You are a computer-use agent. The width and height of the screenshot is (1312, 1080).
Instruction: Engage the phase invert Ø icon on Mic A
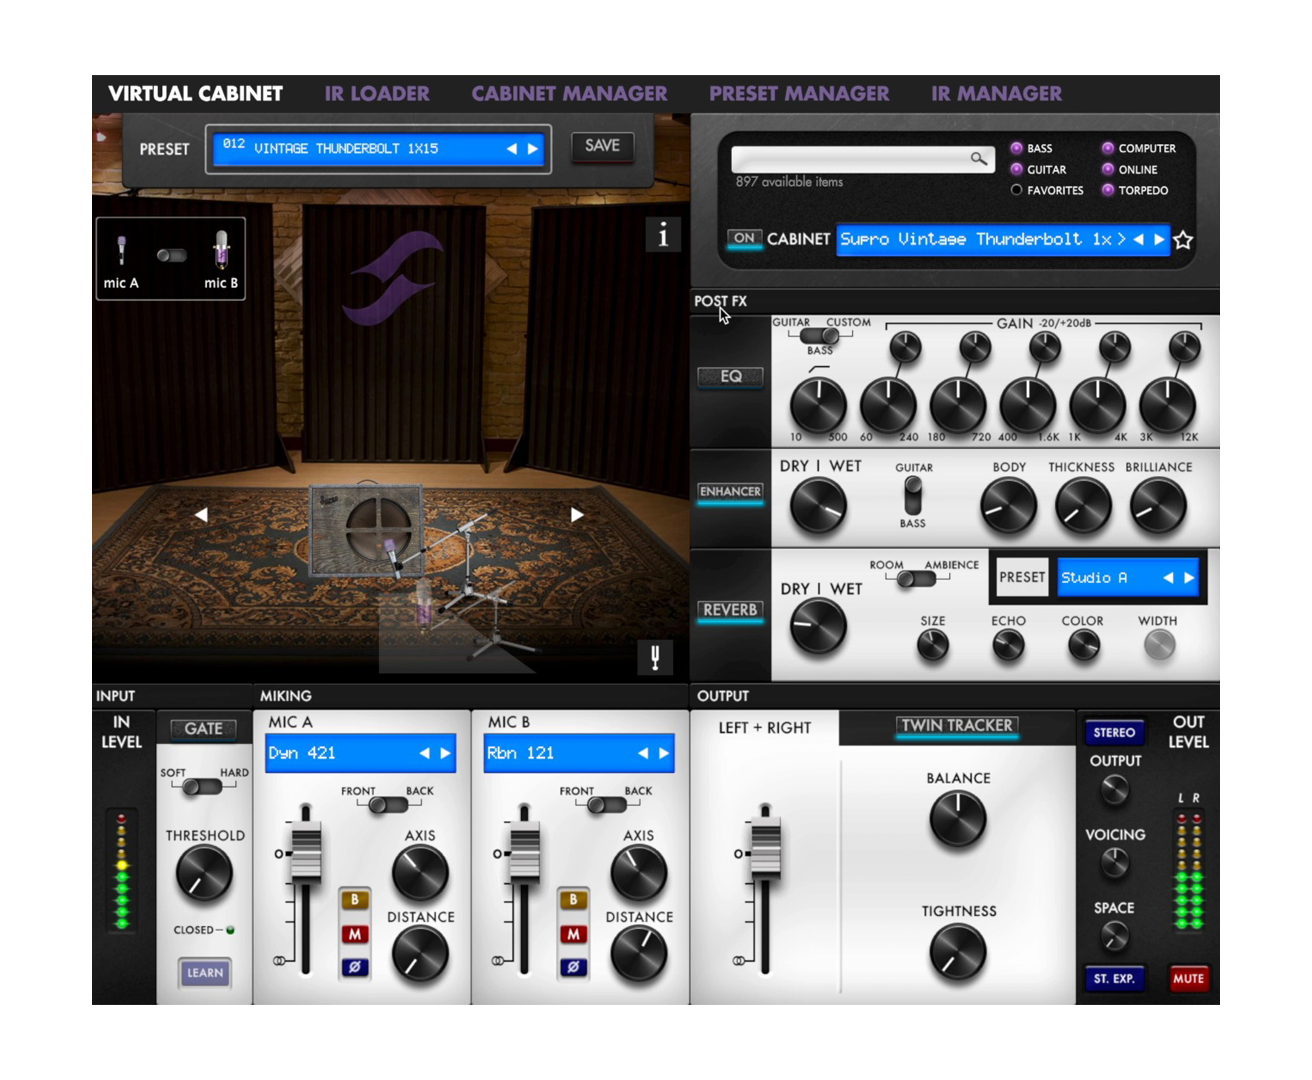352,967
